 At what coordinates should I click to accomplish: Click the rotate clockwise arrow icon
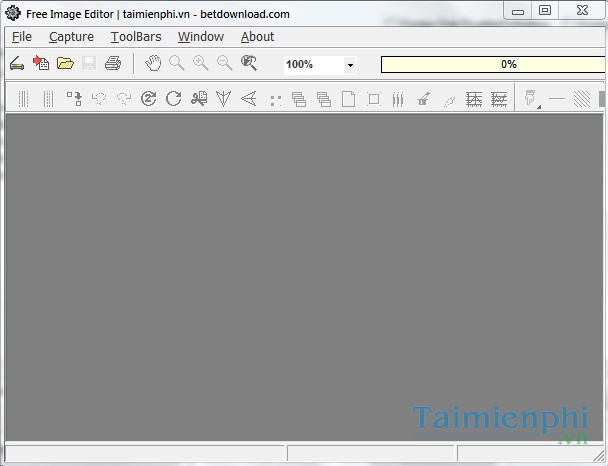click(174, 98)
